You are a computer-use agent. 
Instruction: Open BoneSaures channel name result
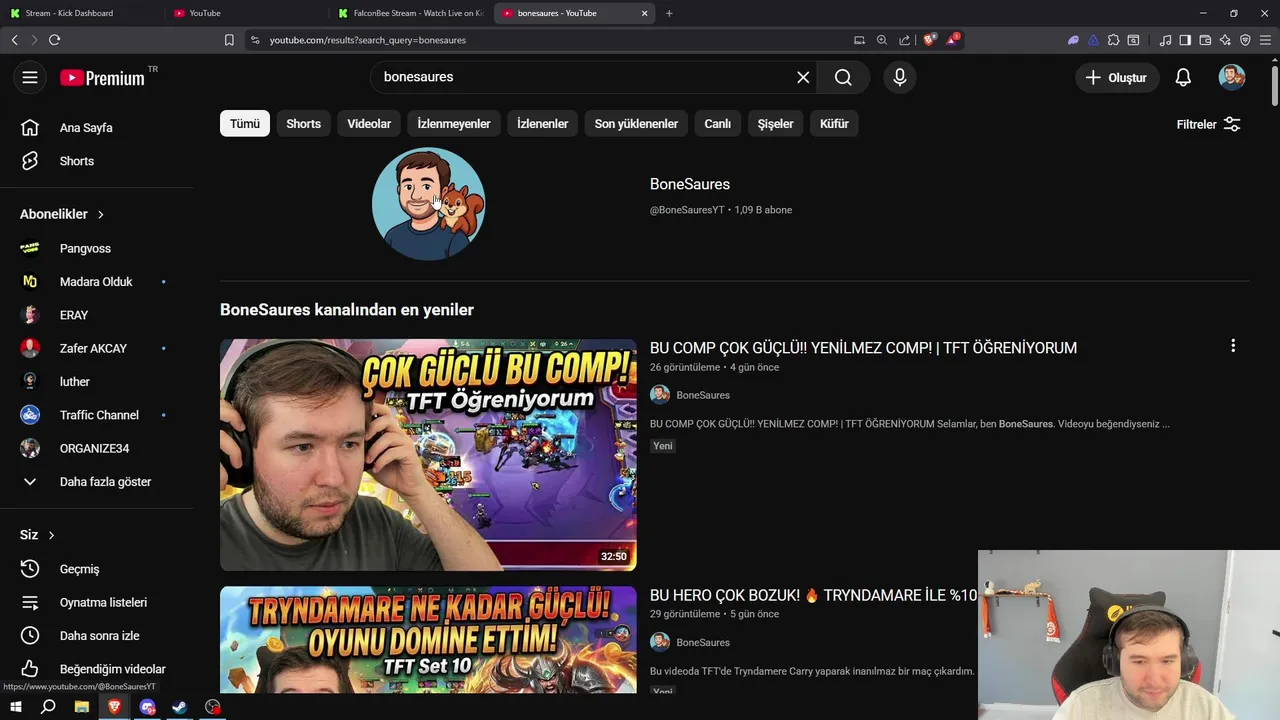[x=690, y=184]
